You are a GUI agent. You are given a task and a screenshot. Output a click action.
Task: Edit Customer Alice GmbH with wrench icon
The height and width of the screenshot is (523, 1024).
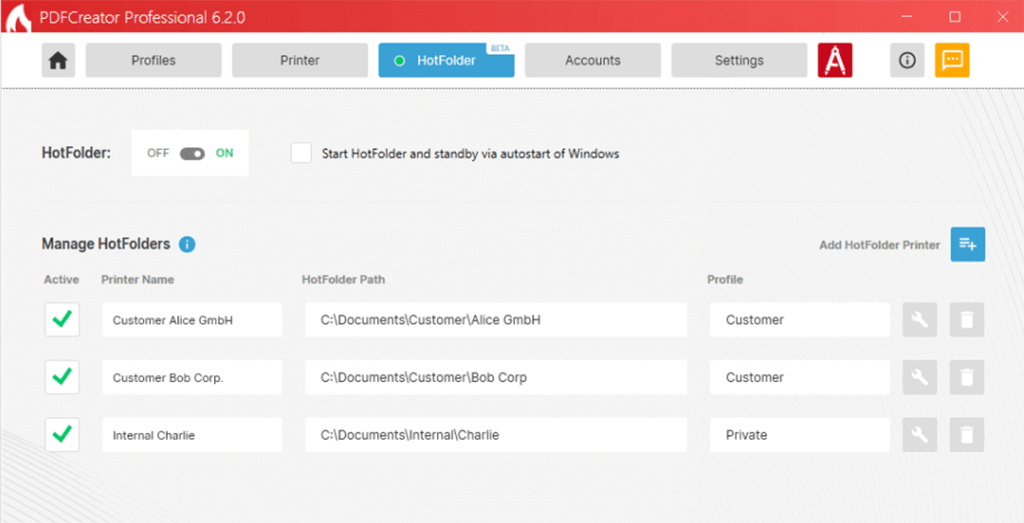click(919, 320)
